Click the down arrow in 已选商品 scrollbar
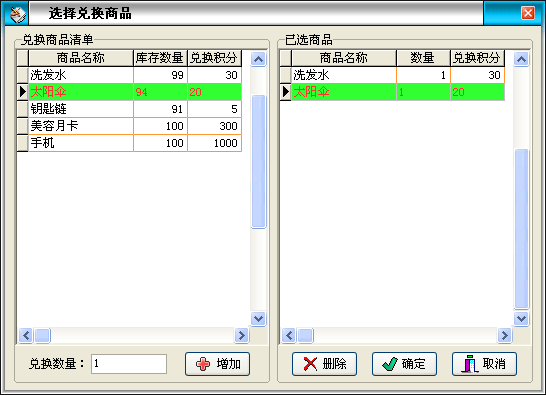Viewport: 546px width, 395px height. pos(521,319)
